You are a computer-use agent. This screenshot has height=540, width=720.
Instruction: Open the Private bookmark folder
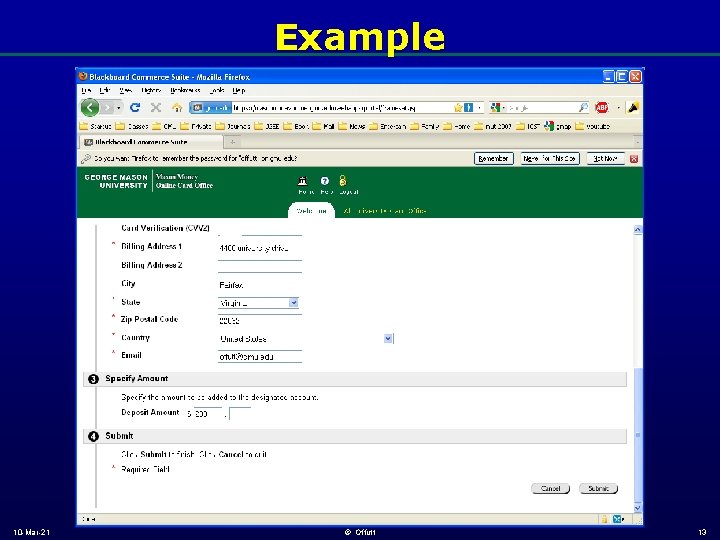196,126
